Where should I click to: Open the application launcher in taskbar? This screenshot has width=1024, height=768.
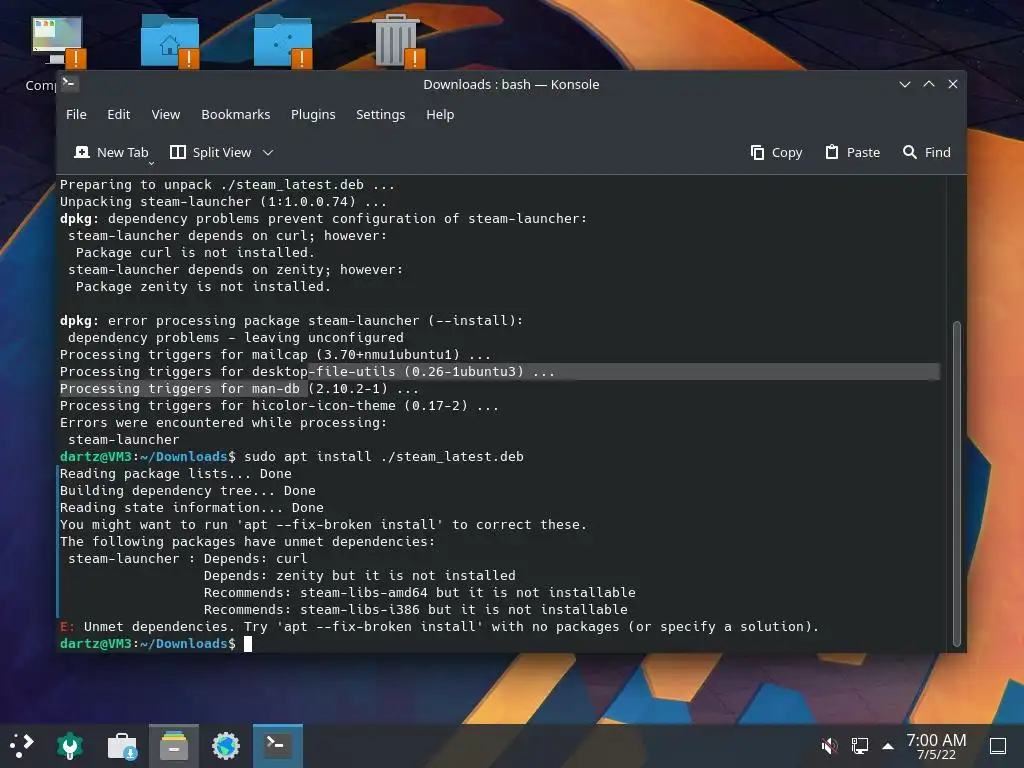coord(22,745)
